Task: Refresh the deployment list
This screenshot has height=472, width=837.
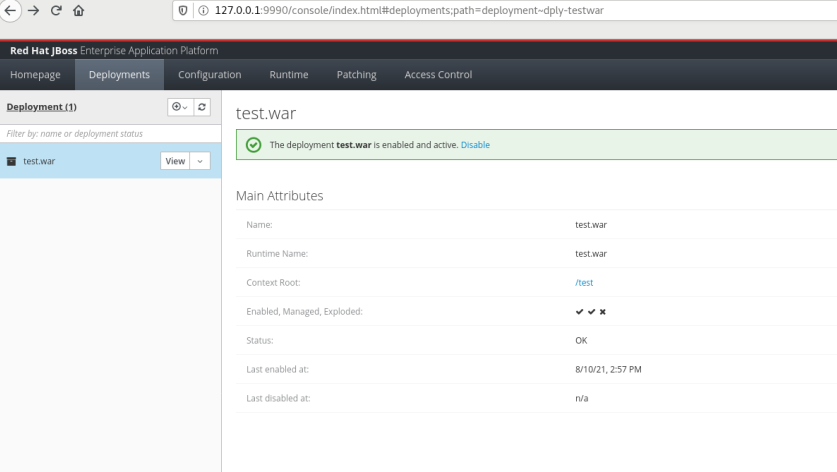Action: pos(202,107)
